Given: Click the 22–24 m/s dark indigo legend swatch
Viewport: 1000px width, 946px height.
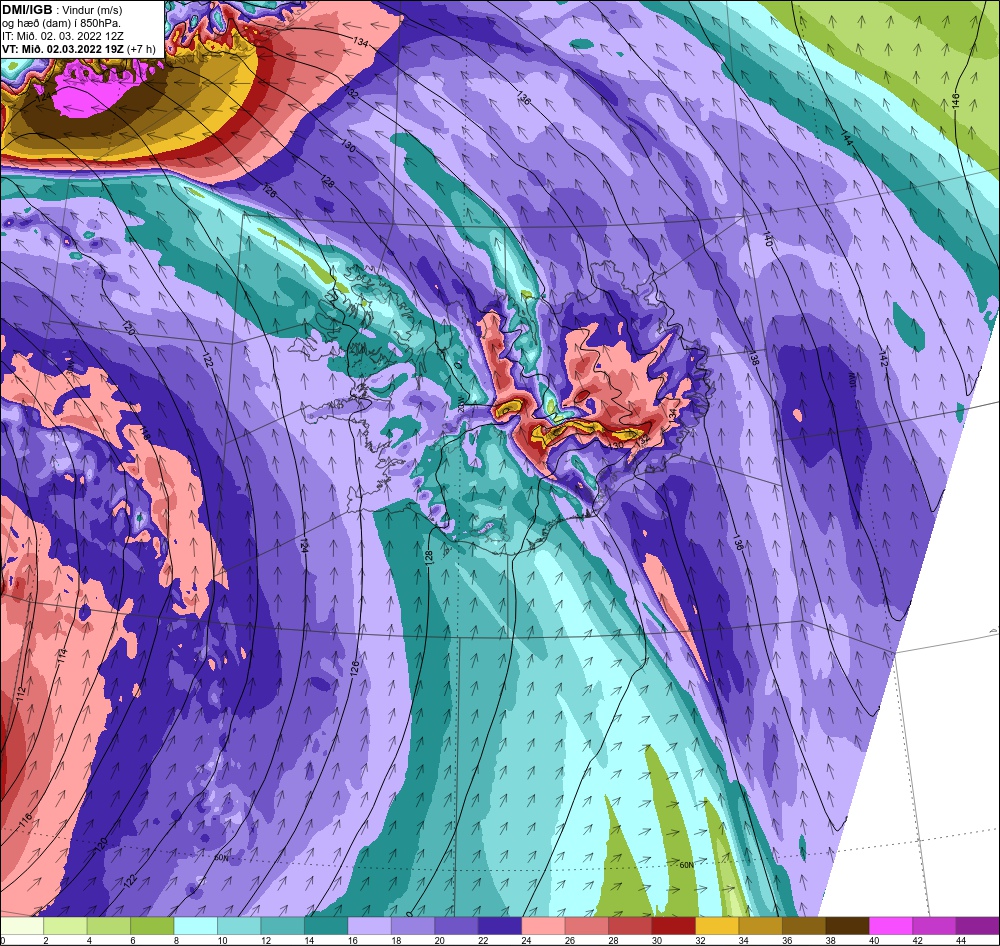Looking at the screenshot, I should pyautogui.click(x=499, y=926).
